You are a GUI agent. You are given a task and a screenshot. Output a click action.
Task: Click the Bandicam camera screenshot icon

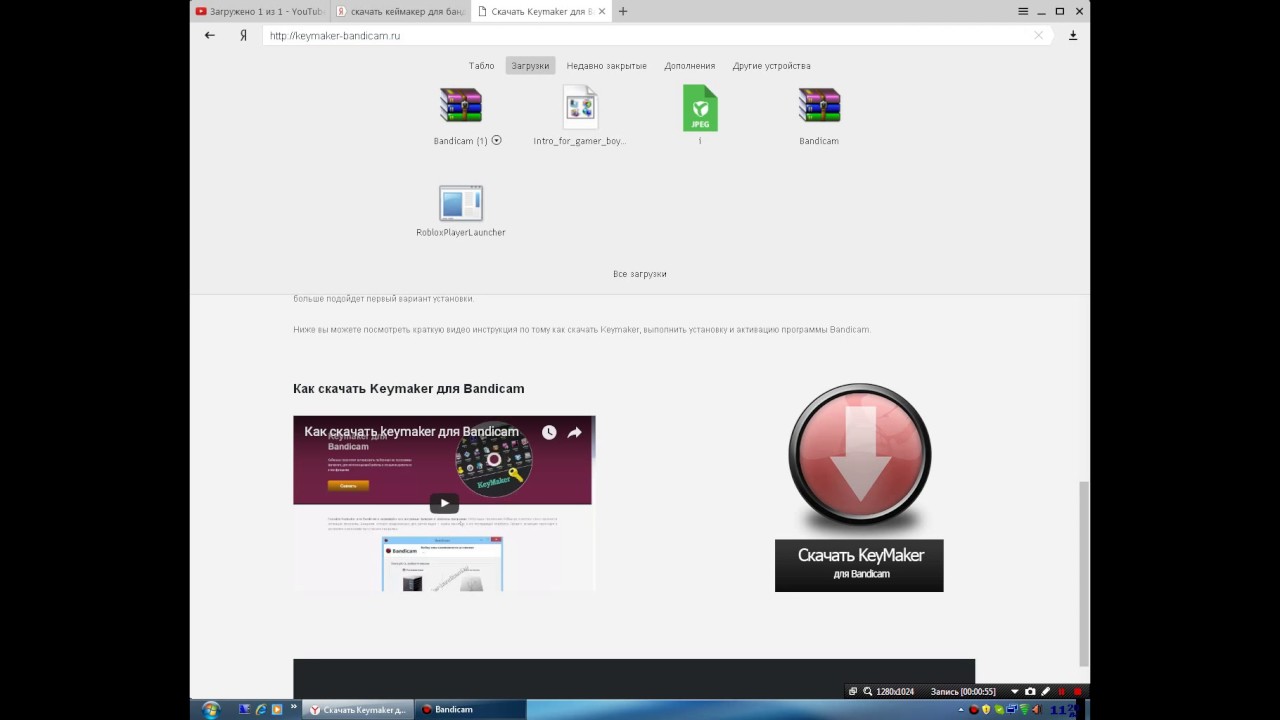pos(1030,692)
